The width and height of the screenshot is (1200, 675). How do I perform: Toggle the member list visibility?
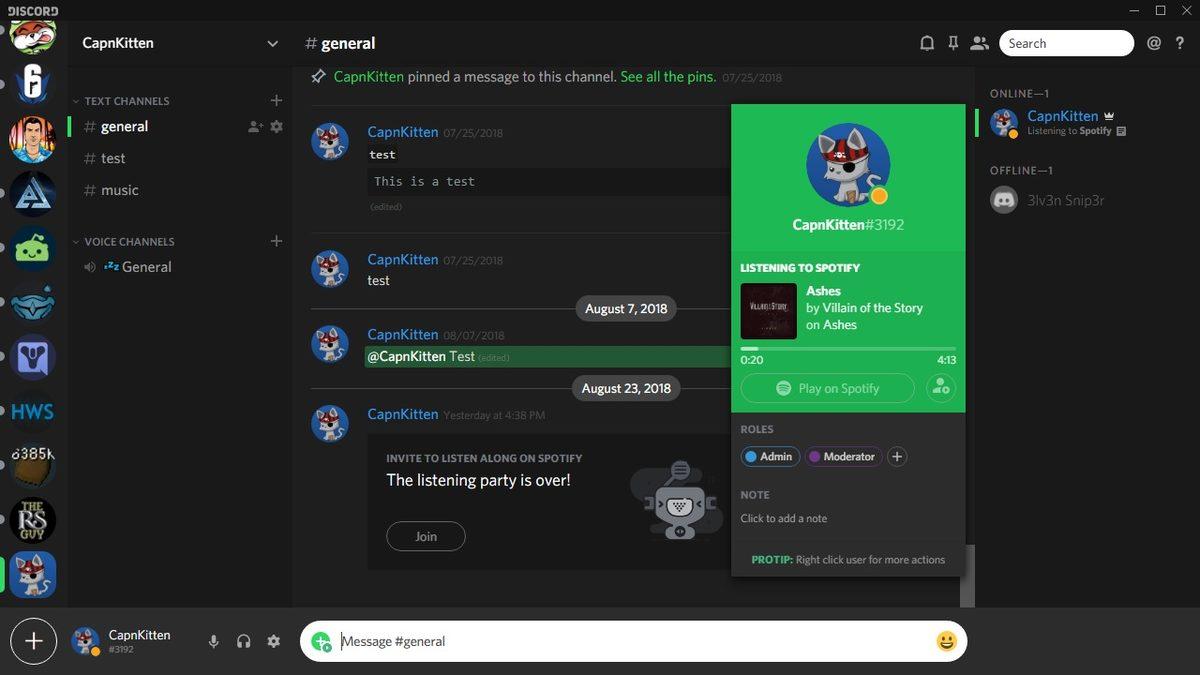point(979,43)
